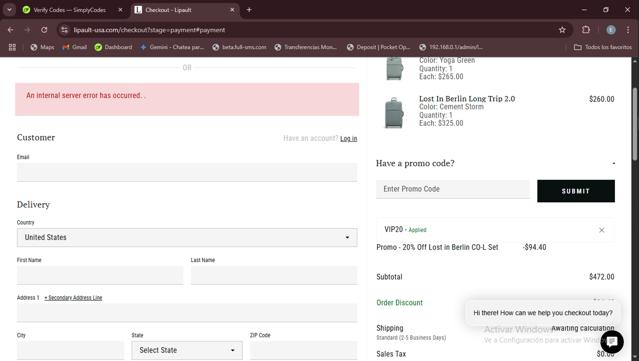Click Lost In Berlin Long Trip 2.0 title
Image resolution: width=639 pixels, height=361 pixels.
click(x=467, y=99)
